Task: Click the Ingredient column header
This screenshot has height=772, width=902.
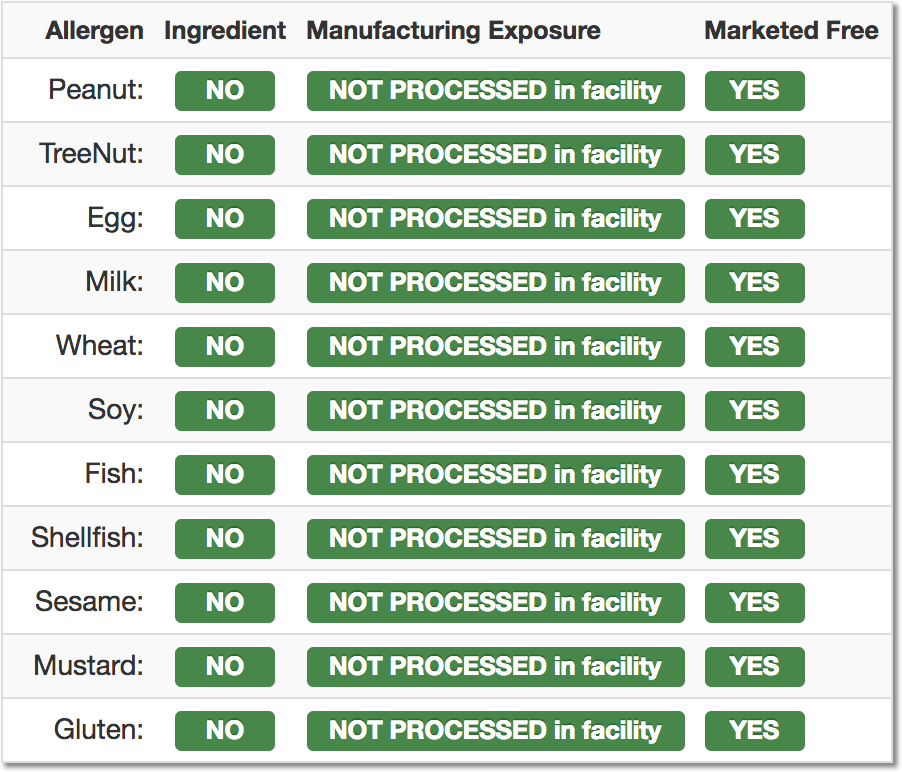Action: click(225, 31)
